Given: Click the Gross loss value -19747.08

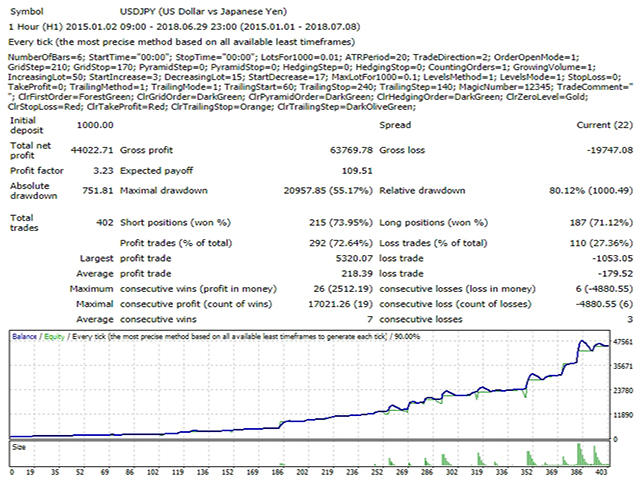Looking at the screenshot, I should pos(610,150).
